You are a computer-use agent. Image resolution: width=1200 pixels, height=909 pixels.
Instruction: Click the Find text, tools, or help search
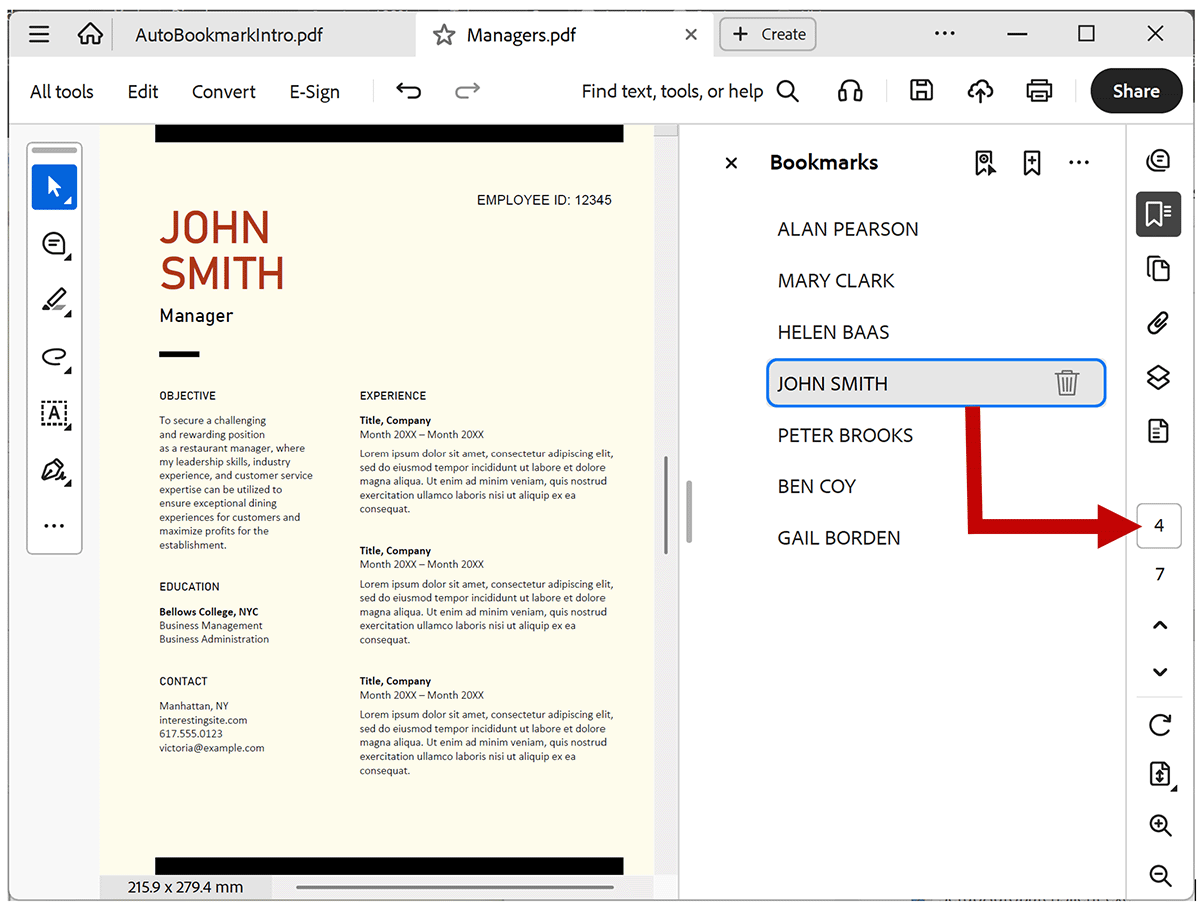coord(690,91)
